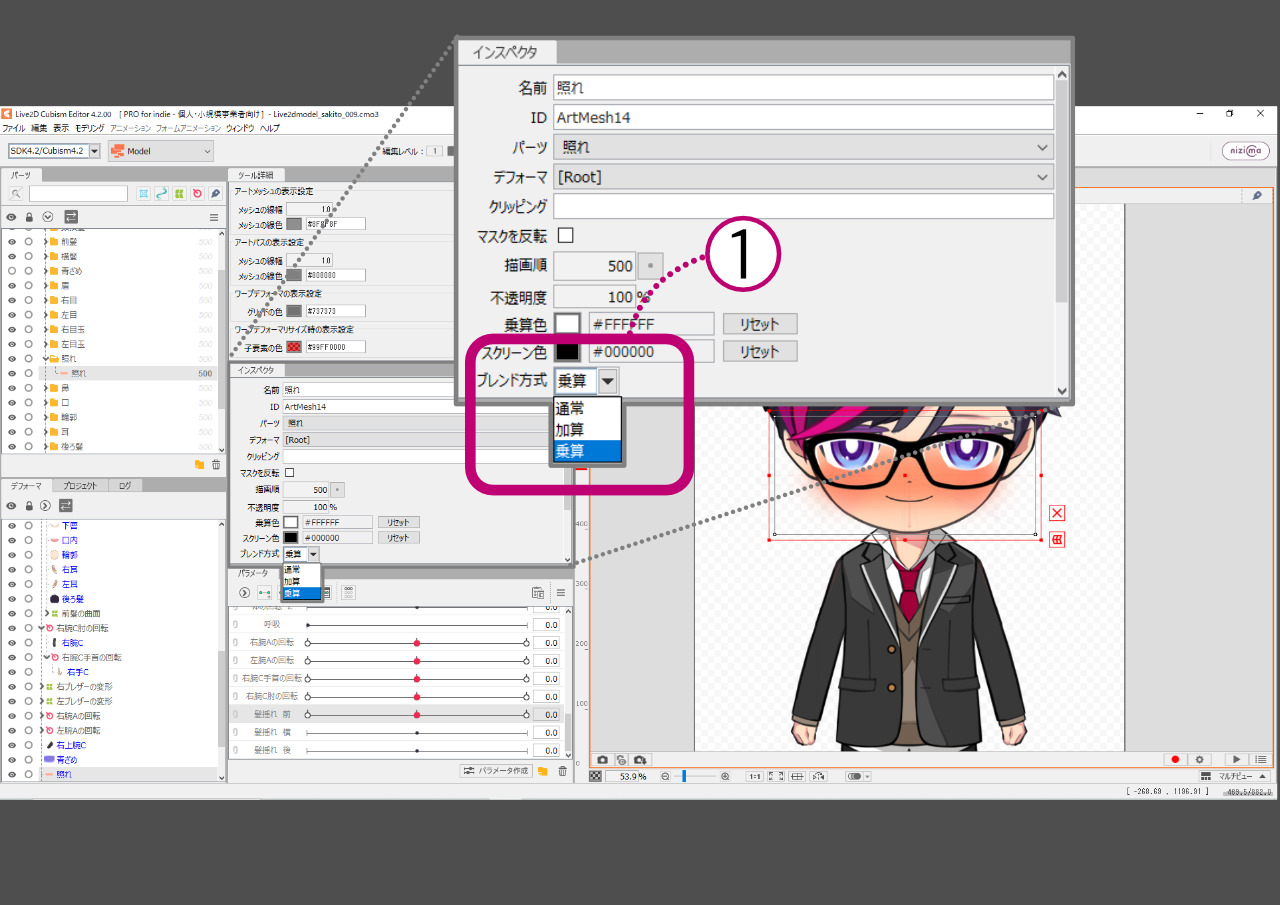The image size is (1280, 905).
Task: Hide the 口内 deformer item
Action: click(x=12, y=540)
